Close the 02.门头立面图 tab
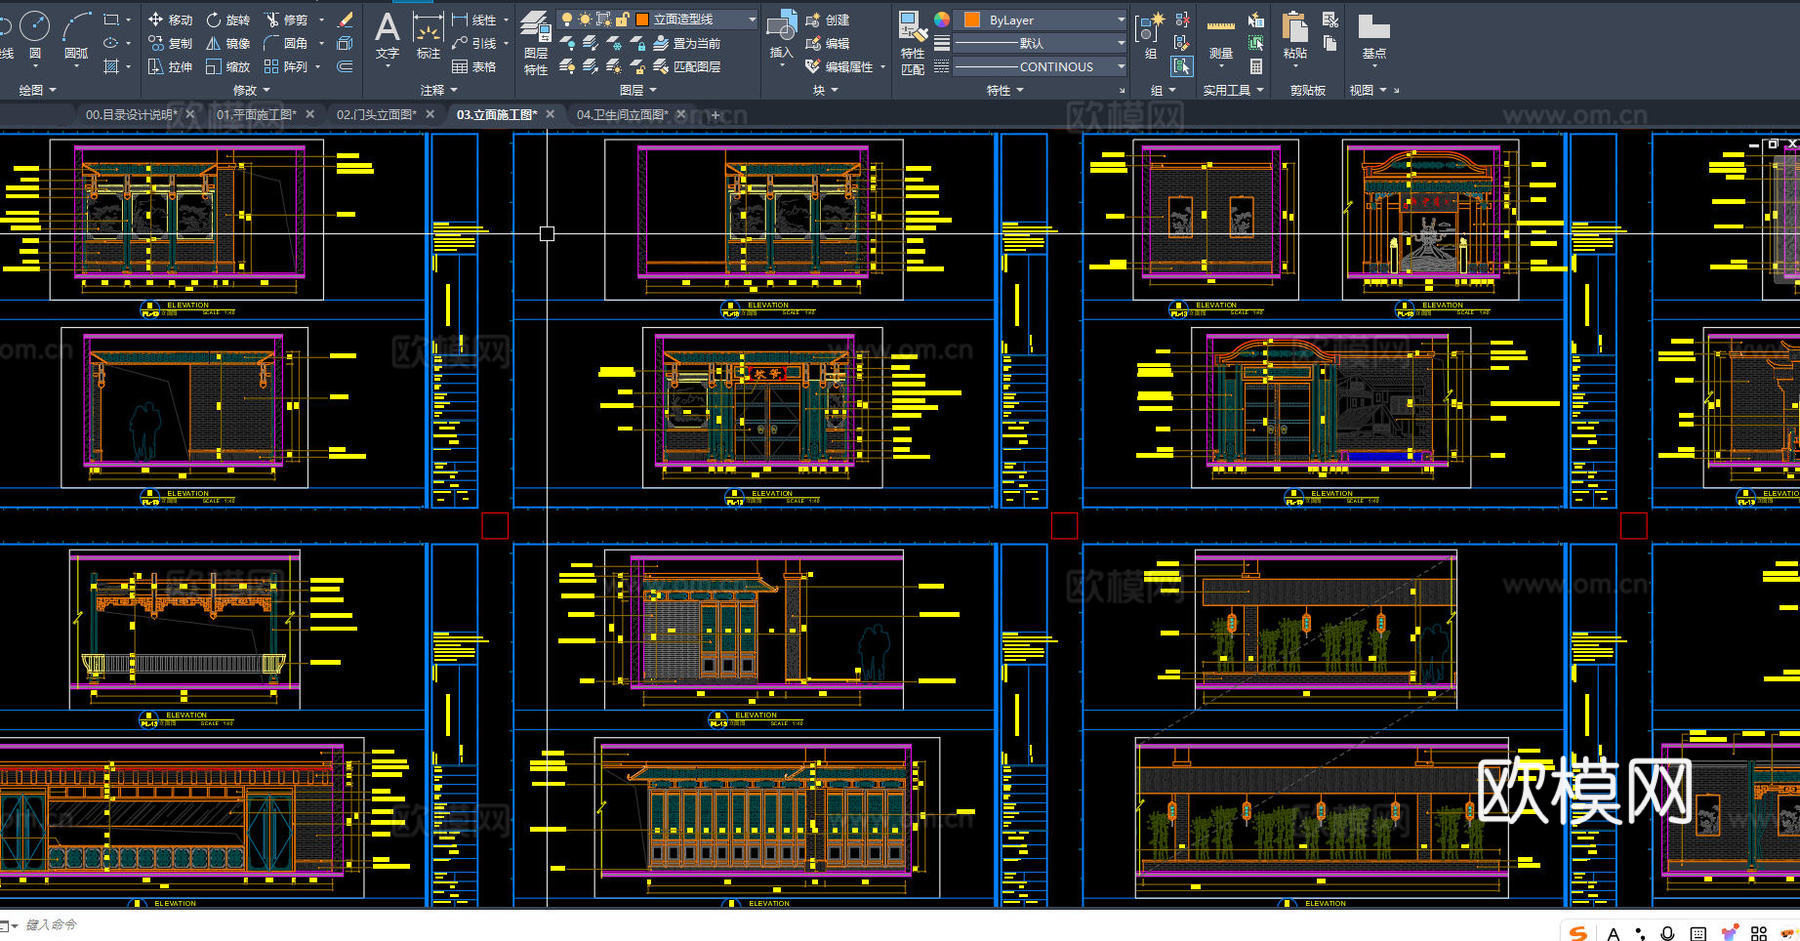The image size is (1800, 941). click(430, 114)
